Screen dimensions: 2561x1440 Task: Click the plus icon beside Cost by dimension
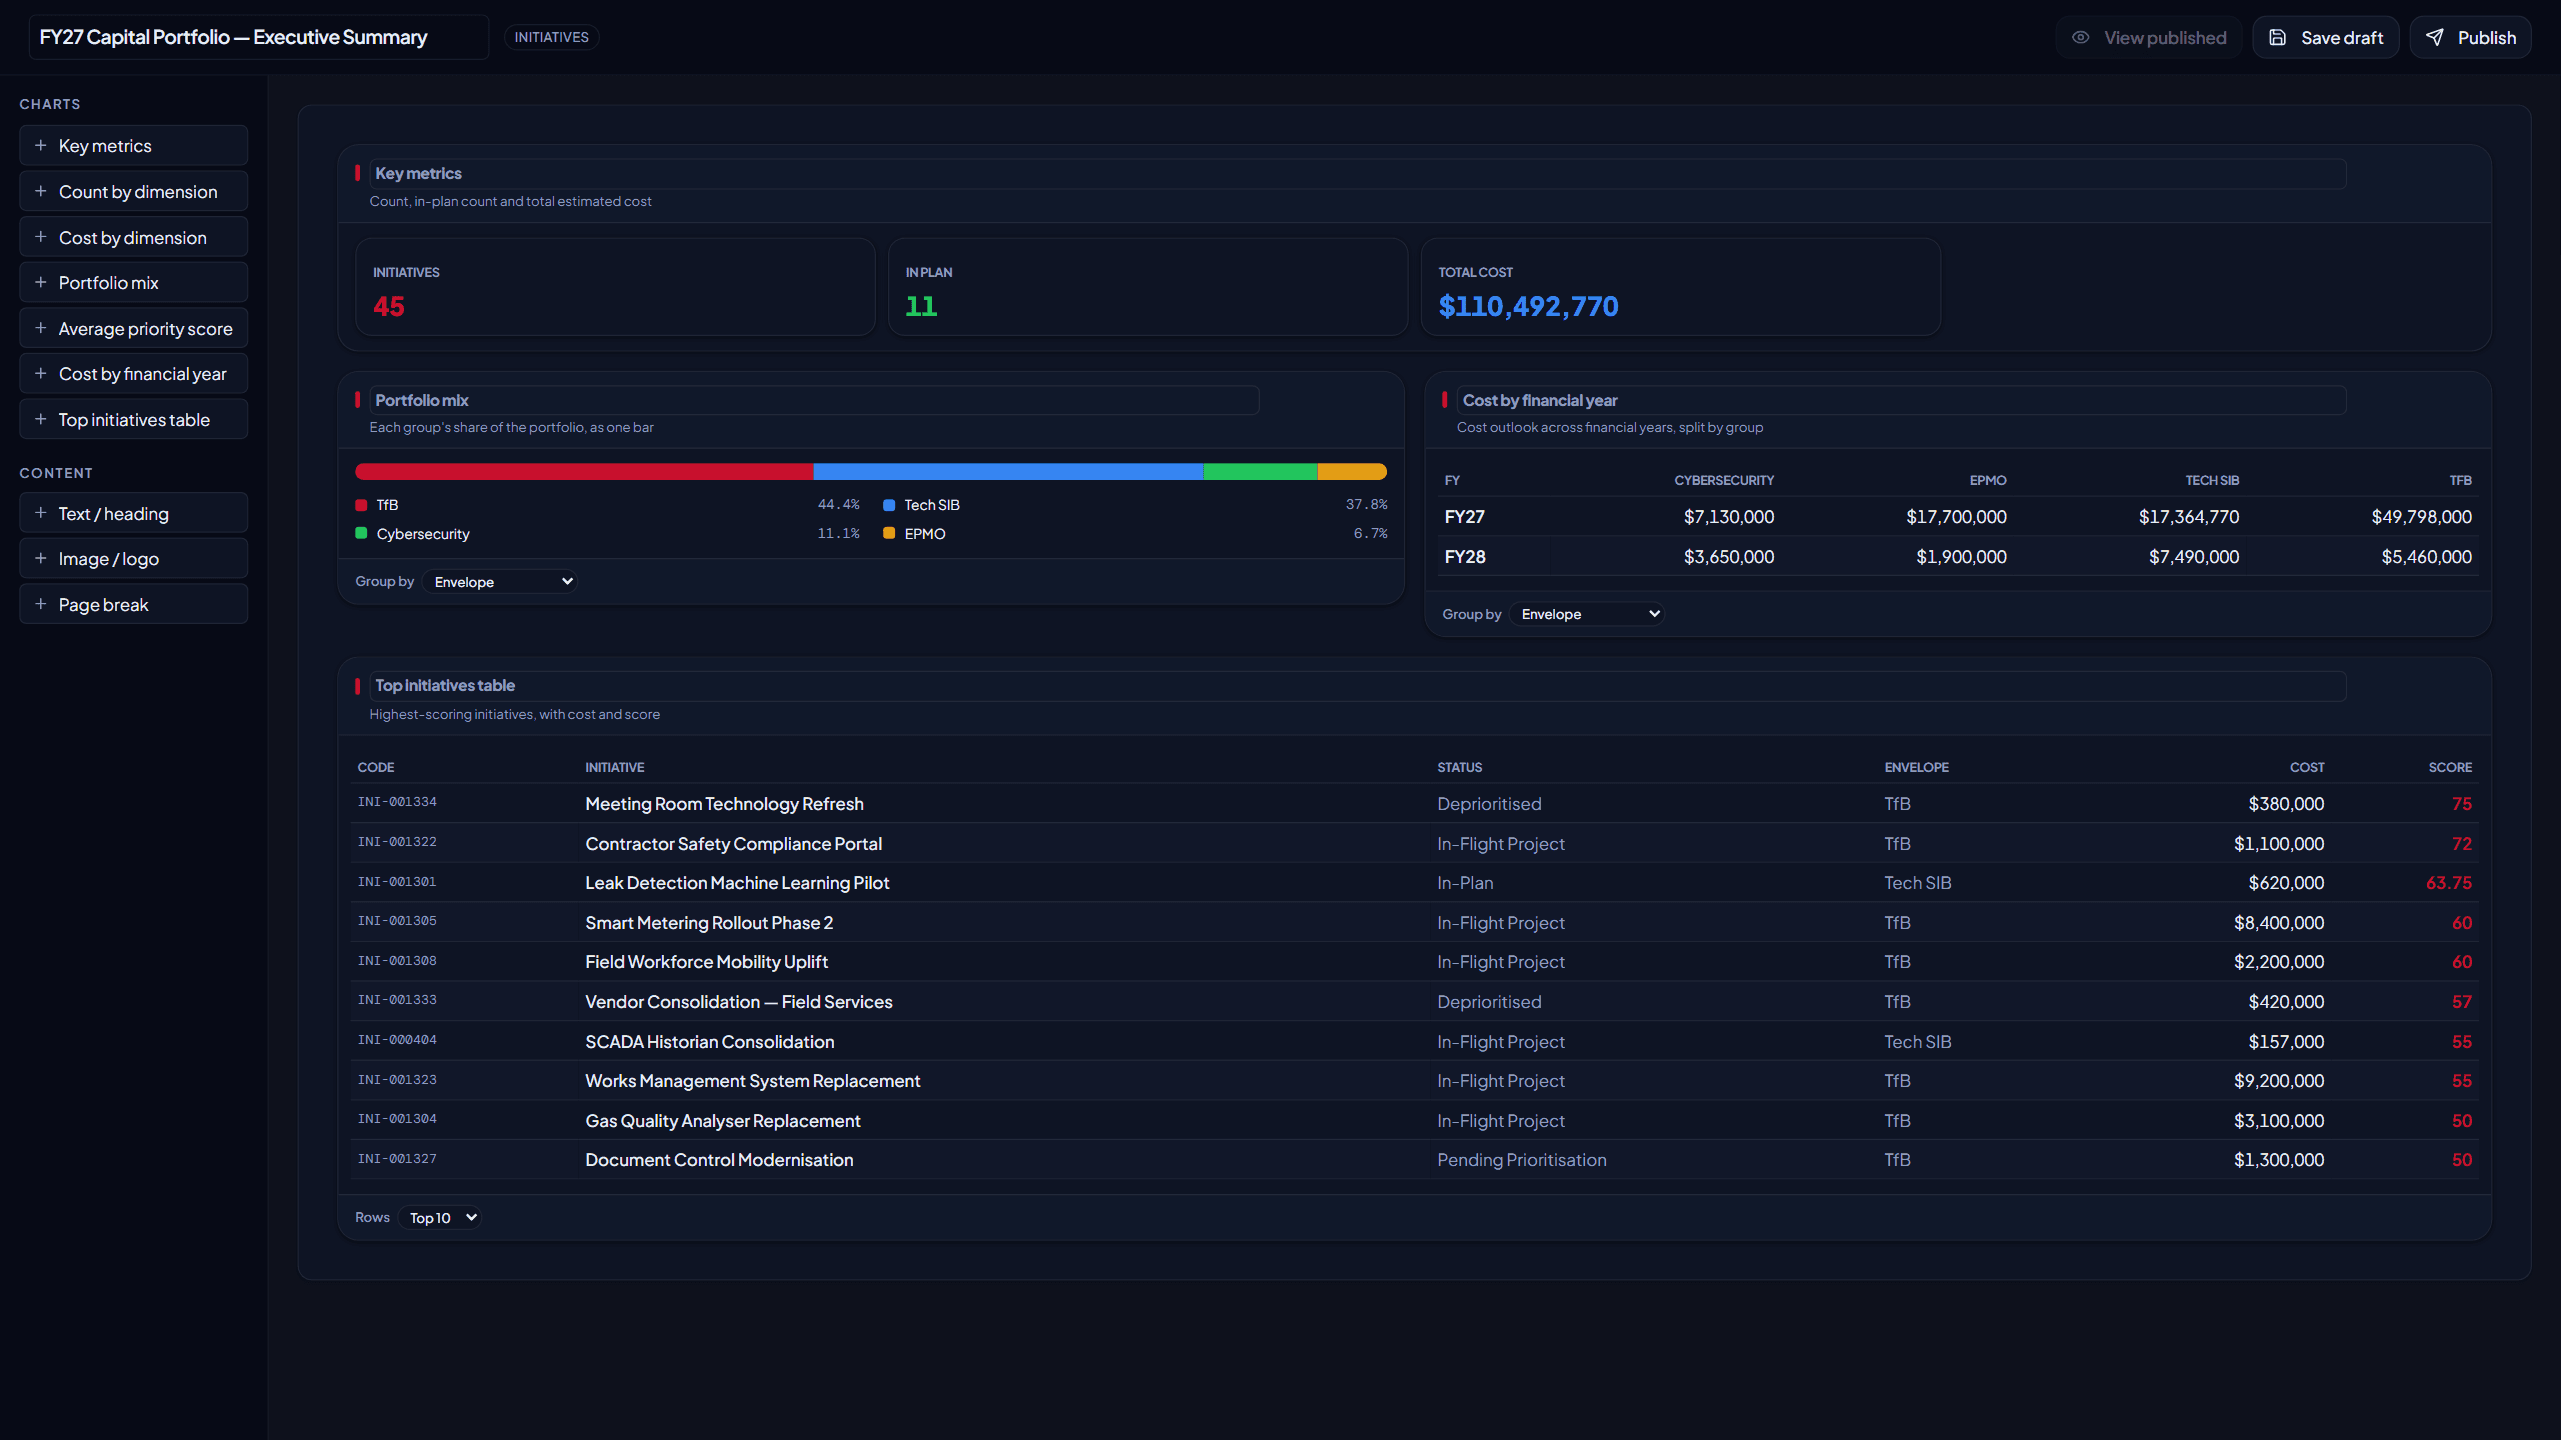coord(41,237)
